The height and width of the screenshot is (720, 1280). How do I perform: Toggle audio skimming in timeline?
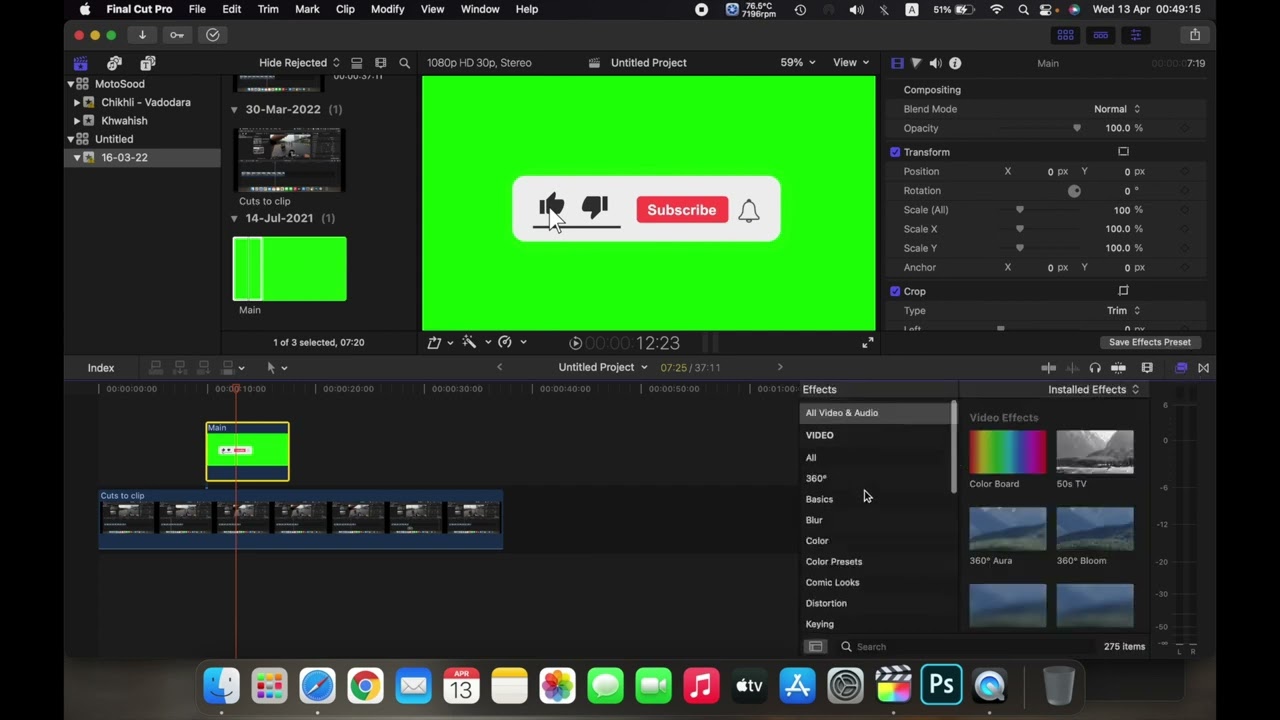pos(1072,368)
